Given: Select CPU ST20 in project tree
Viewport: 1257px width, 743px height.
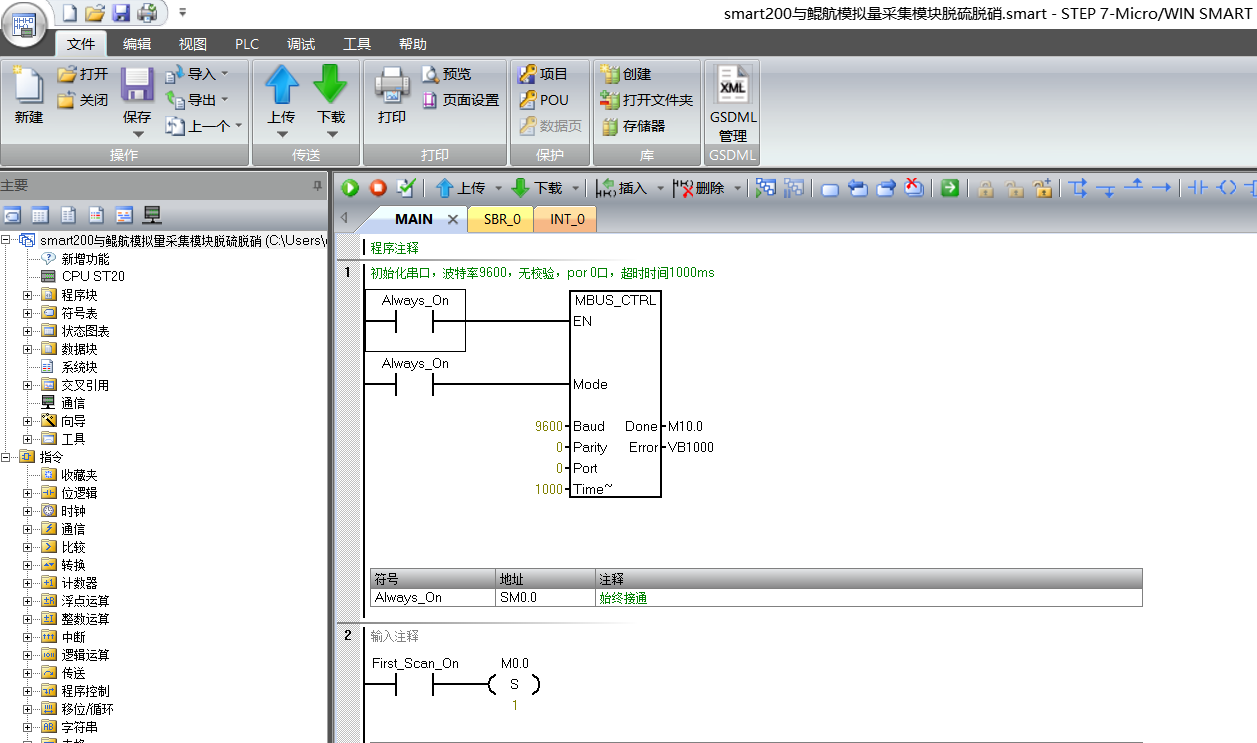Looking at the screenshot, I should (x=93, y=277).
